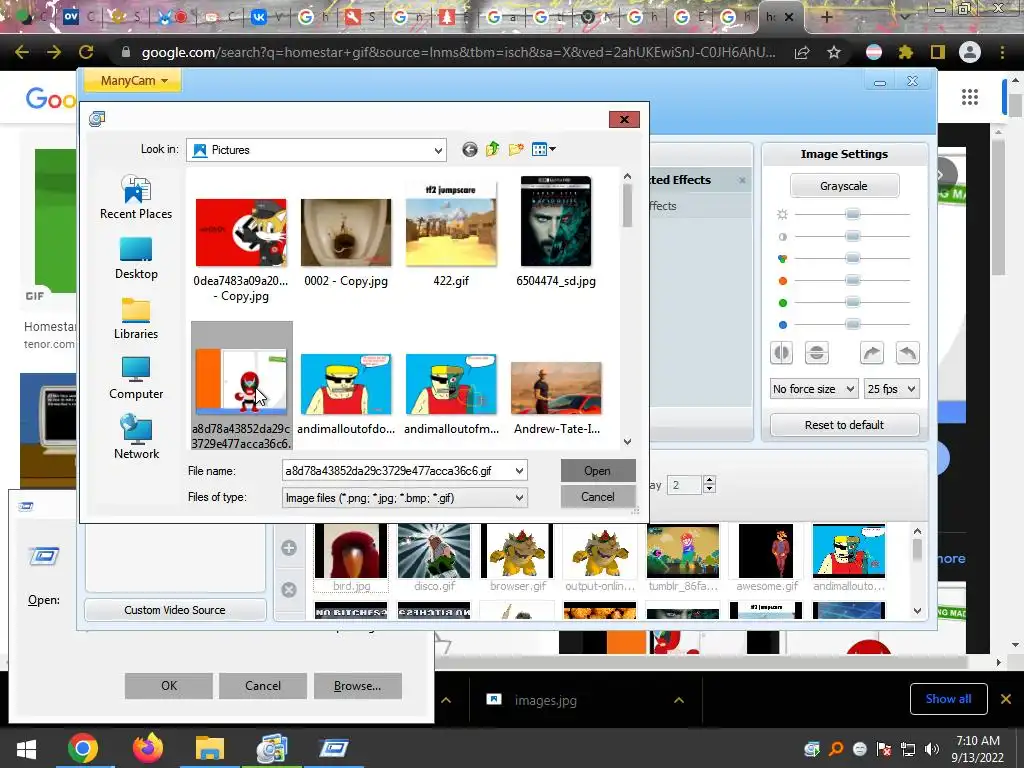Screen dimensions: 1024x768
Task: Open Chrome extensions puzzle icon
Action: (x=905, y=52)
